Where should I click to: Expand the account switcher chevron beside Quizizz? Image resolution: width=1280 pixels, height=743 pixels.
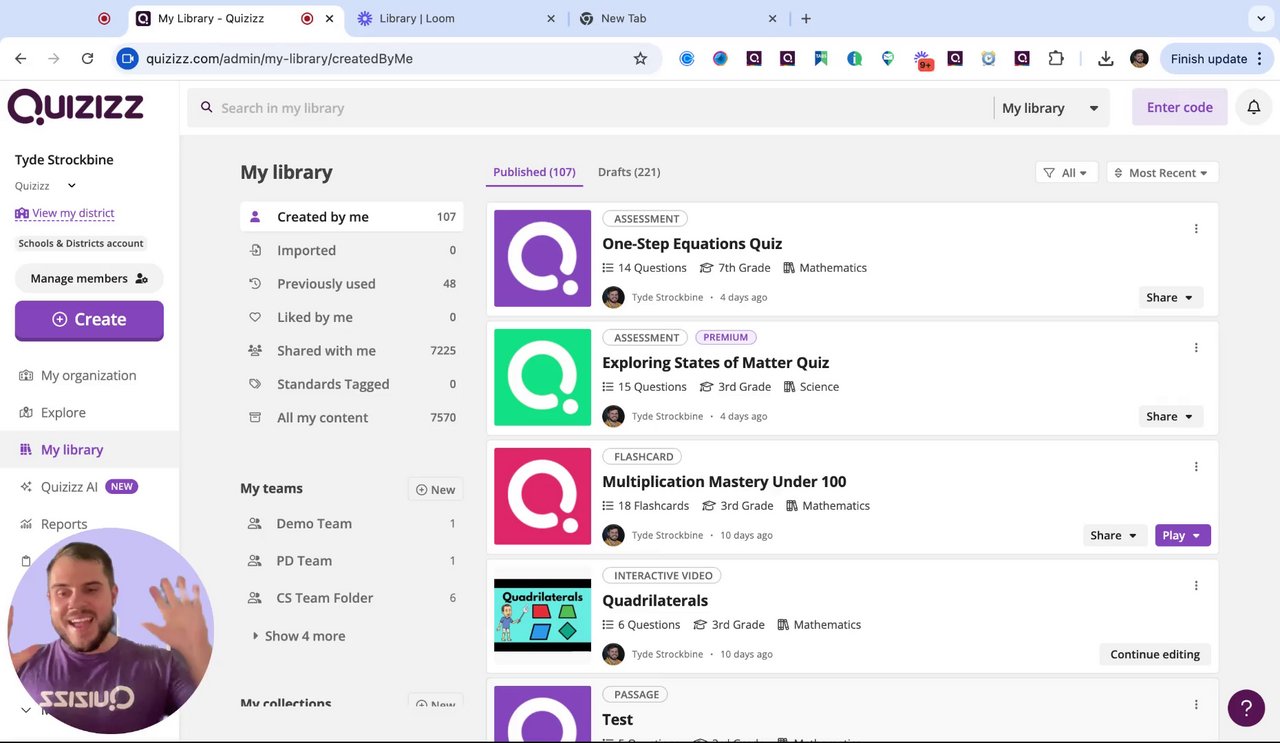(x=71, y=186)
